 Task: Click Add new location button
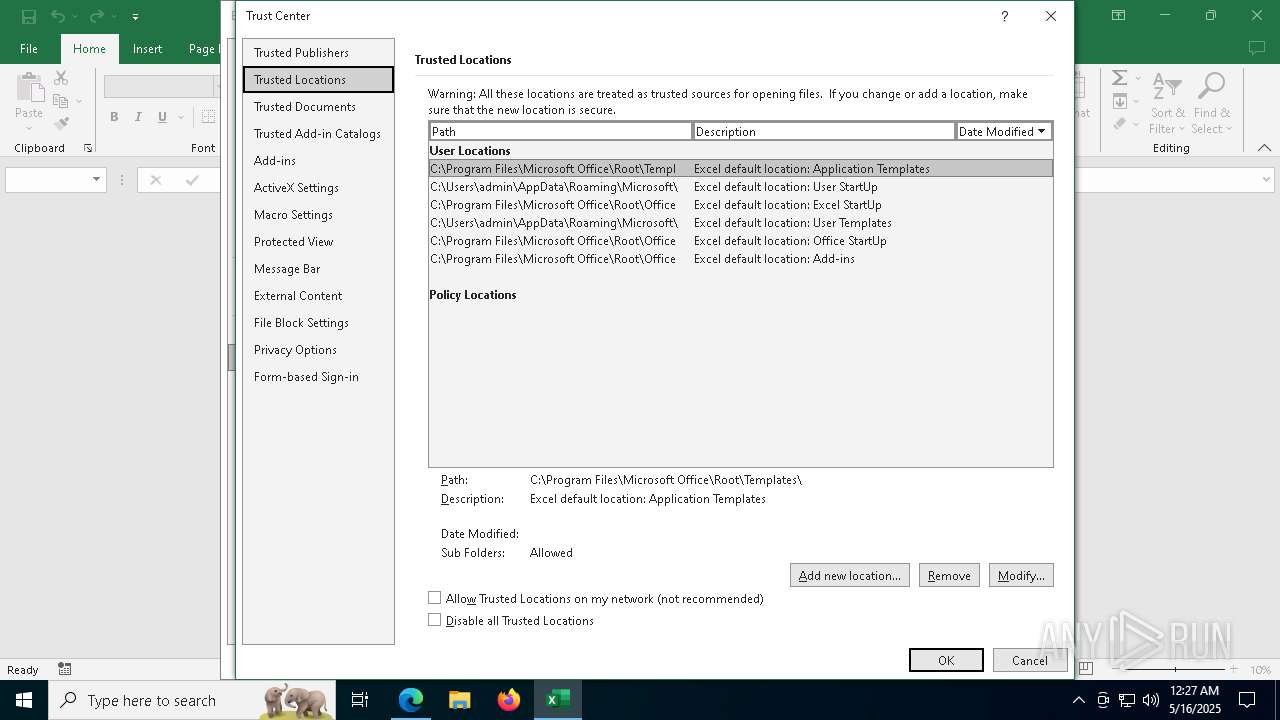(x=849, y=576)
